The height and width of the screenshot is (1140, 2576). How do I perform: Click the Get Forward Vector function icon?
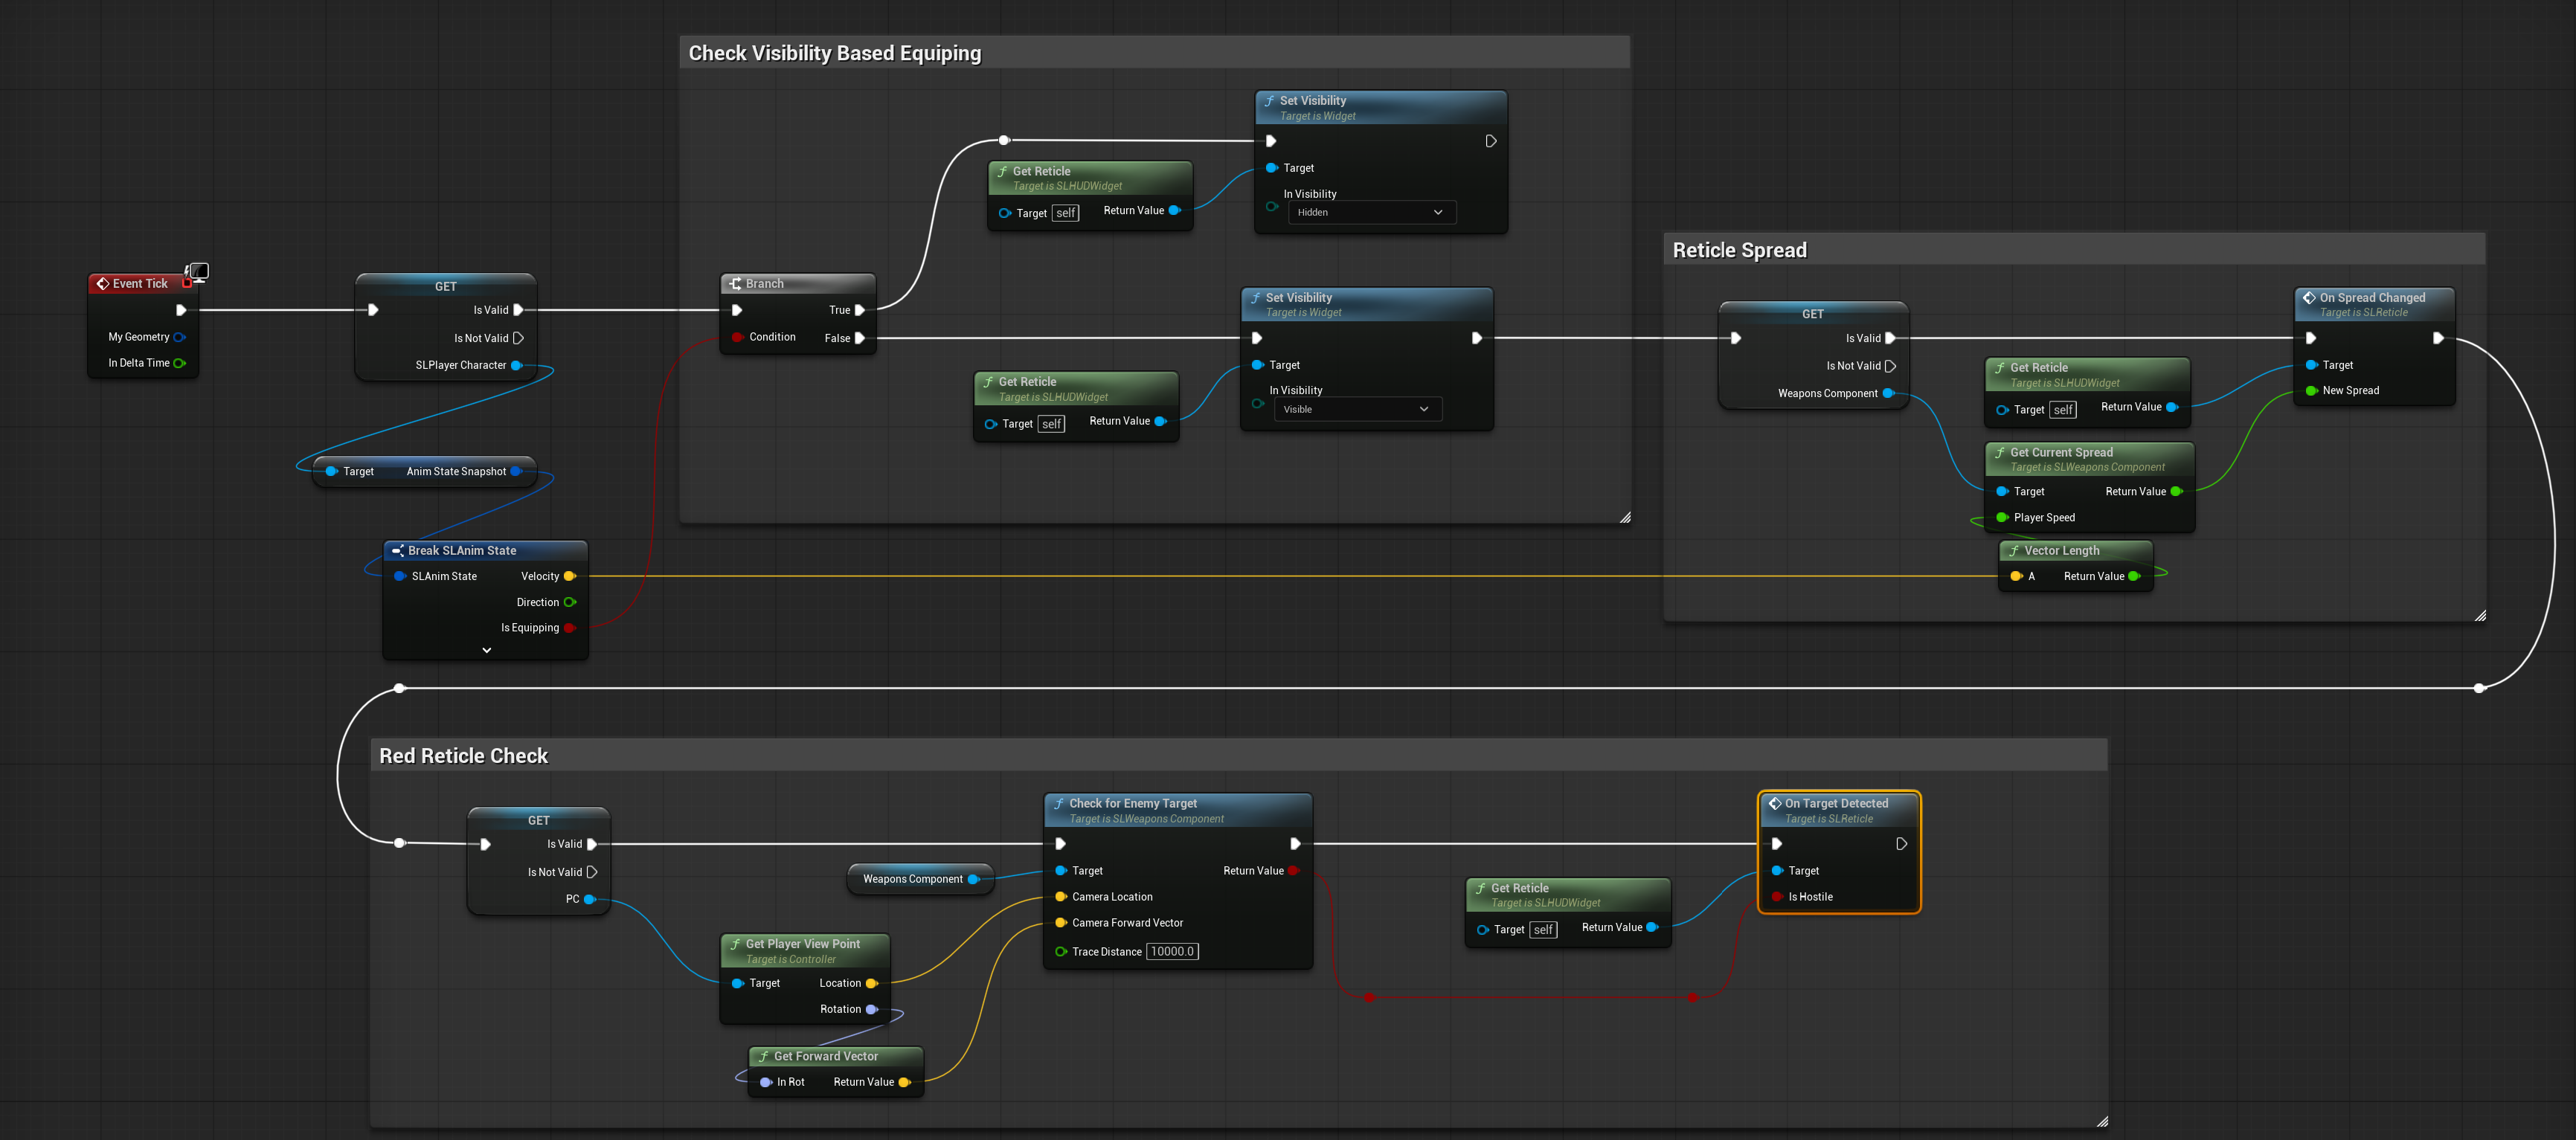pyautogui.click(x=764, y=1056)
